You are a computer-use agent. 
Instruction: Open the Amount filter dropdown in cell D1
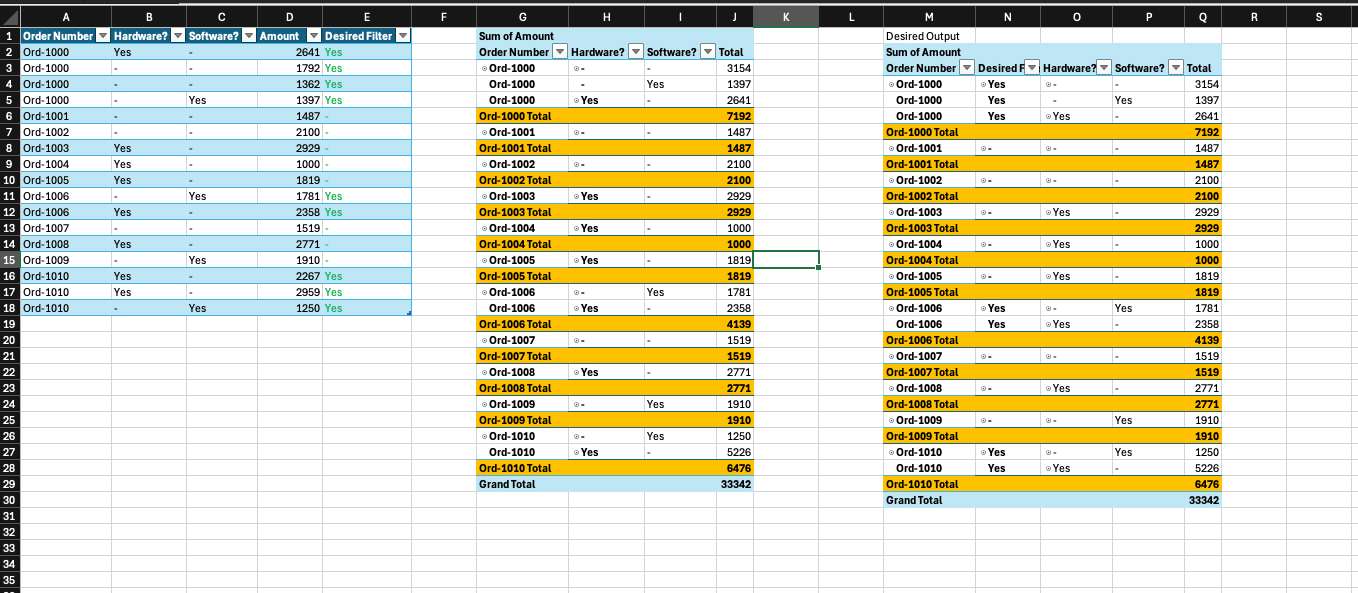(x=313, y=36)
